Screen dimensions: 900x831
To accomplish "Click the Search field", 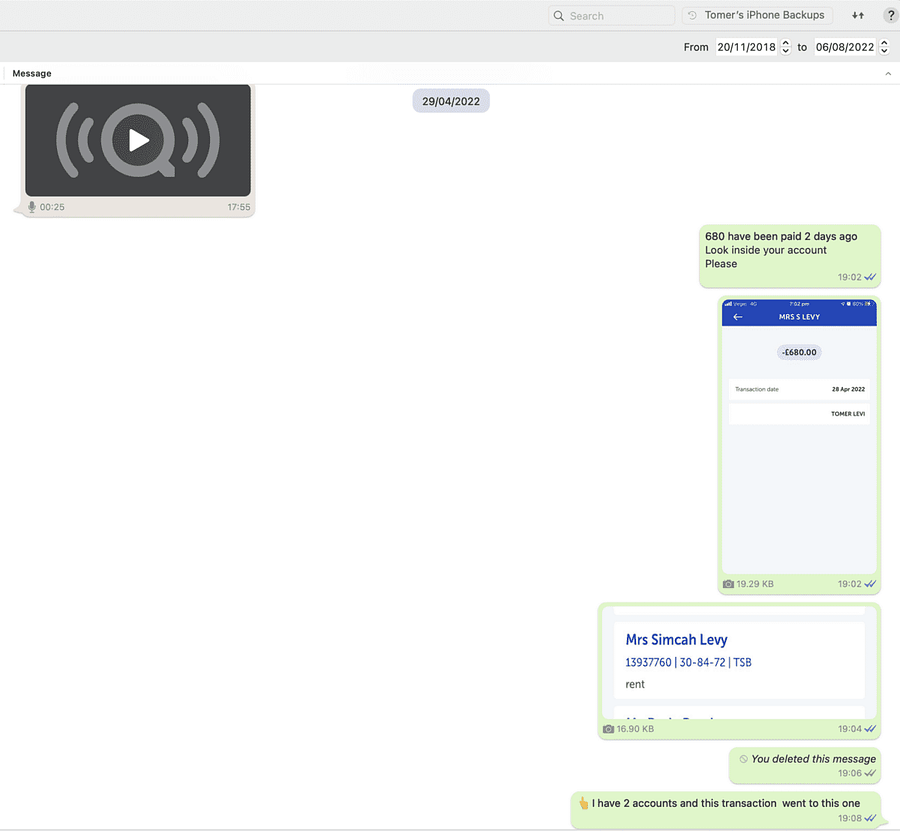I will click(611, 15).
